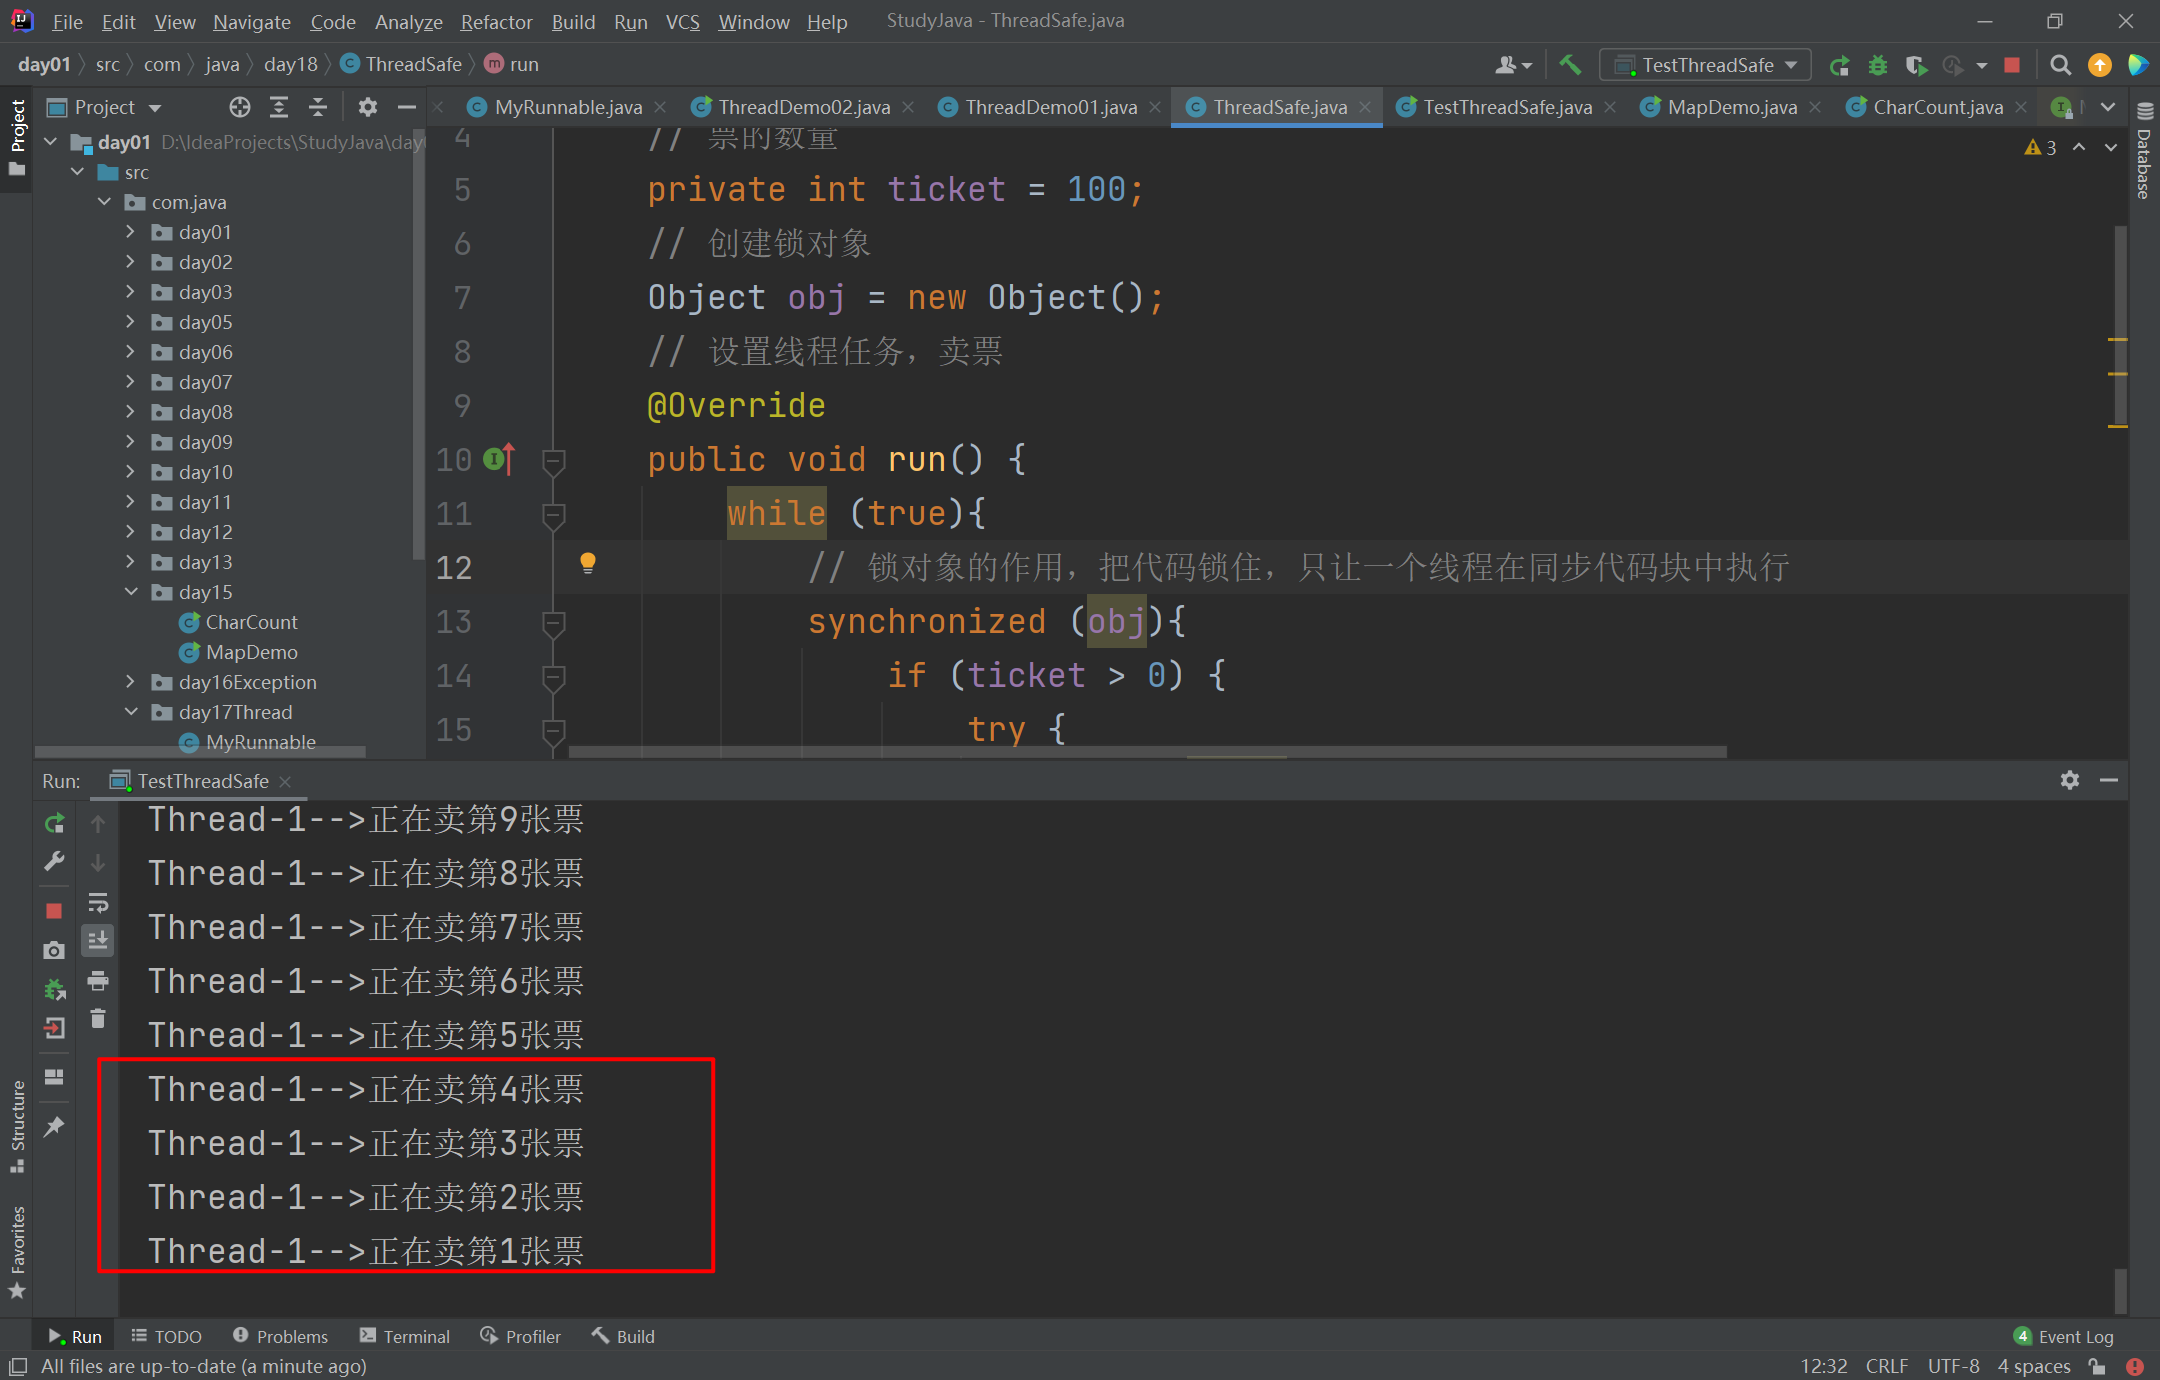Switch to the CharCount.java tab
This screenshot has width=2160, height=1380.
[1937, 107]
